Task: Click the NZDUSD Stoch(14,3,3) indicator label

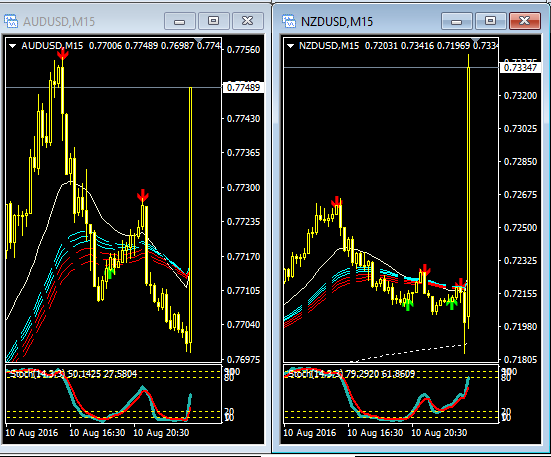Action: (x=351, y=374)
